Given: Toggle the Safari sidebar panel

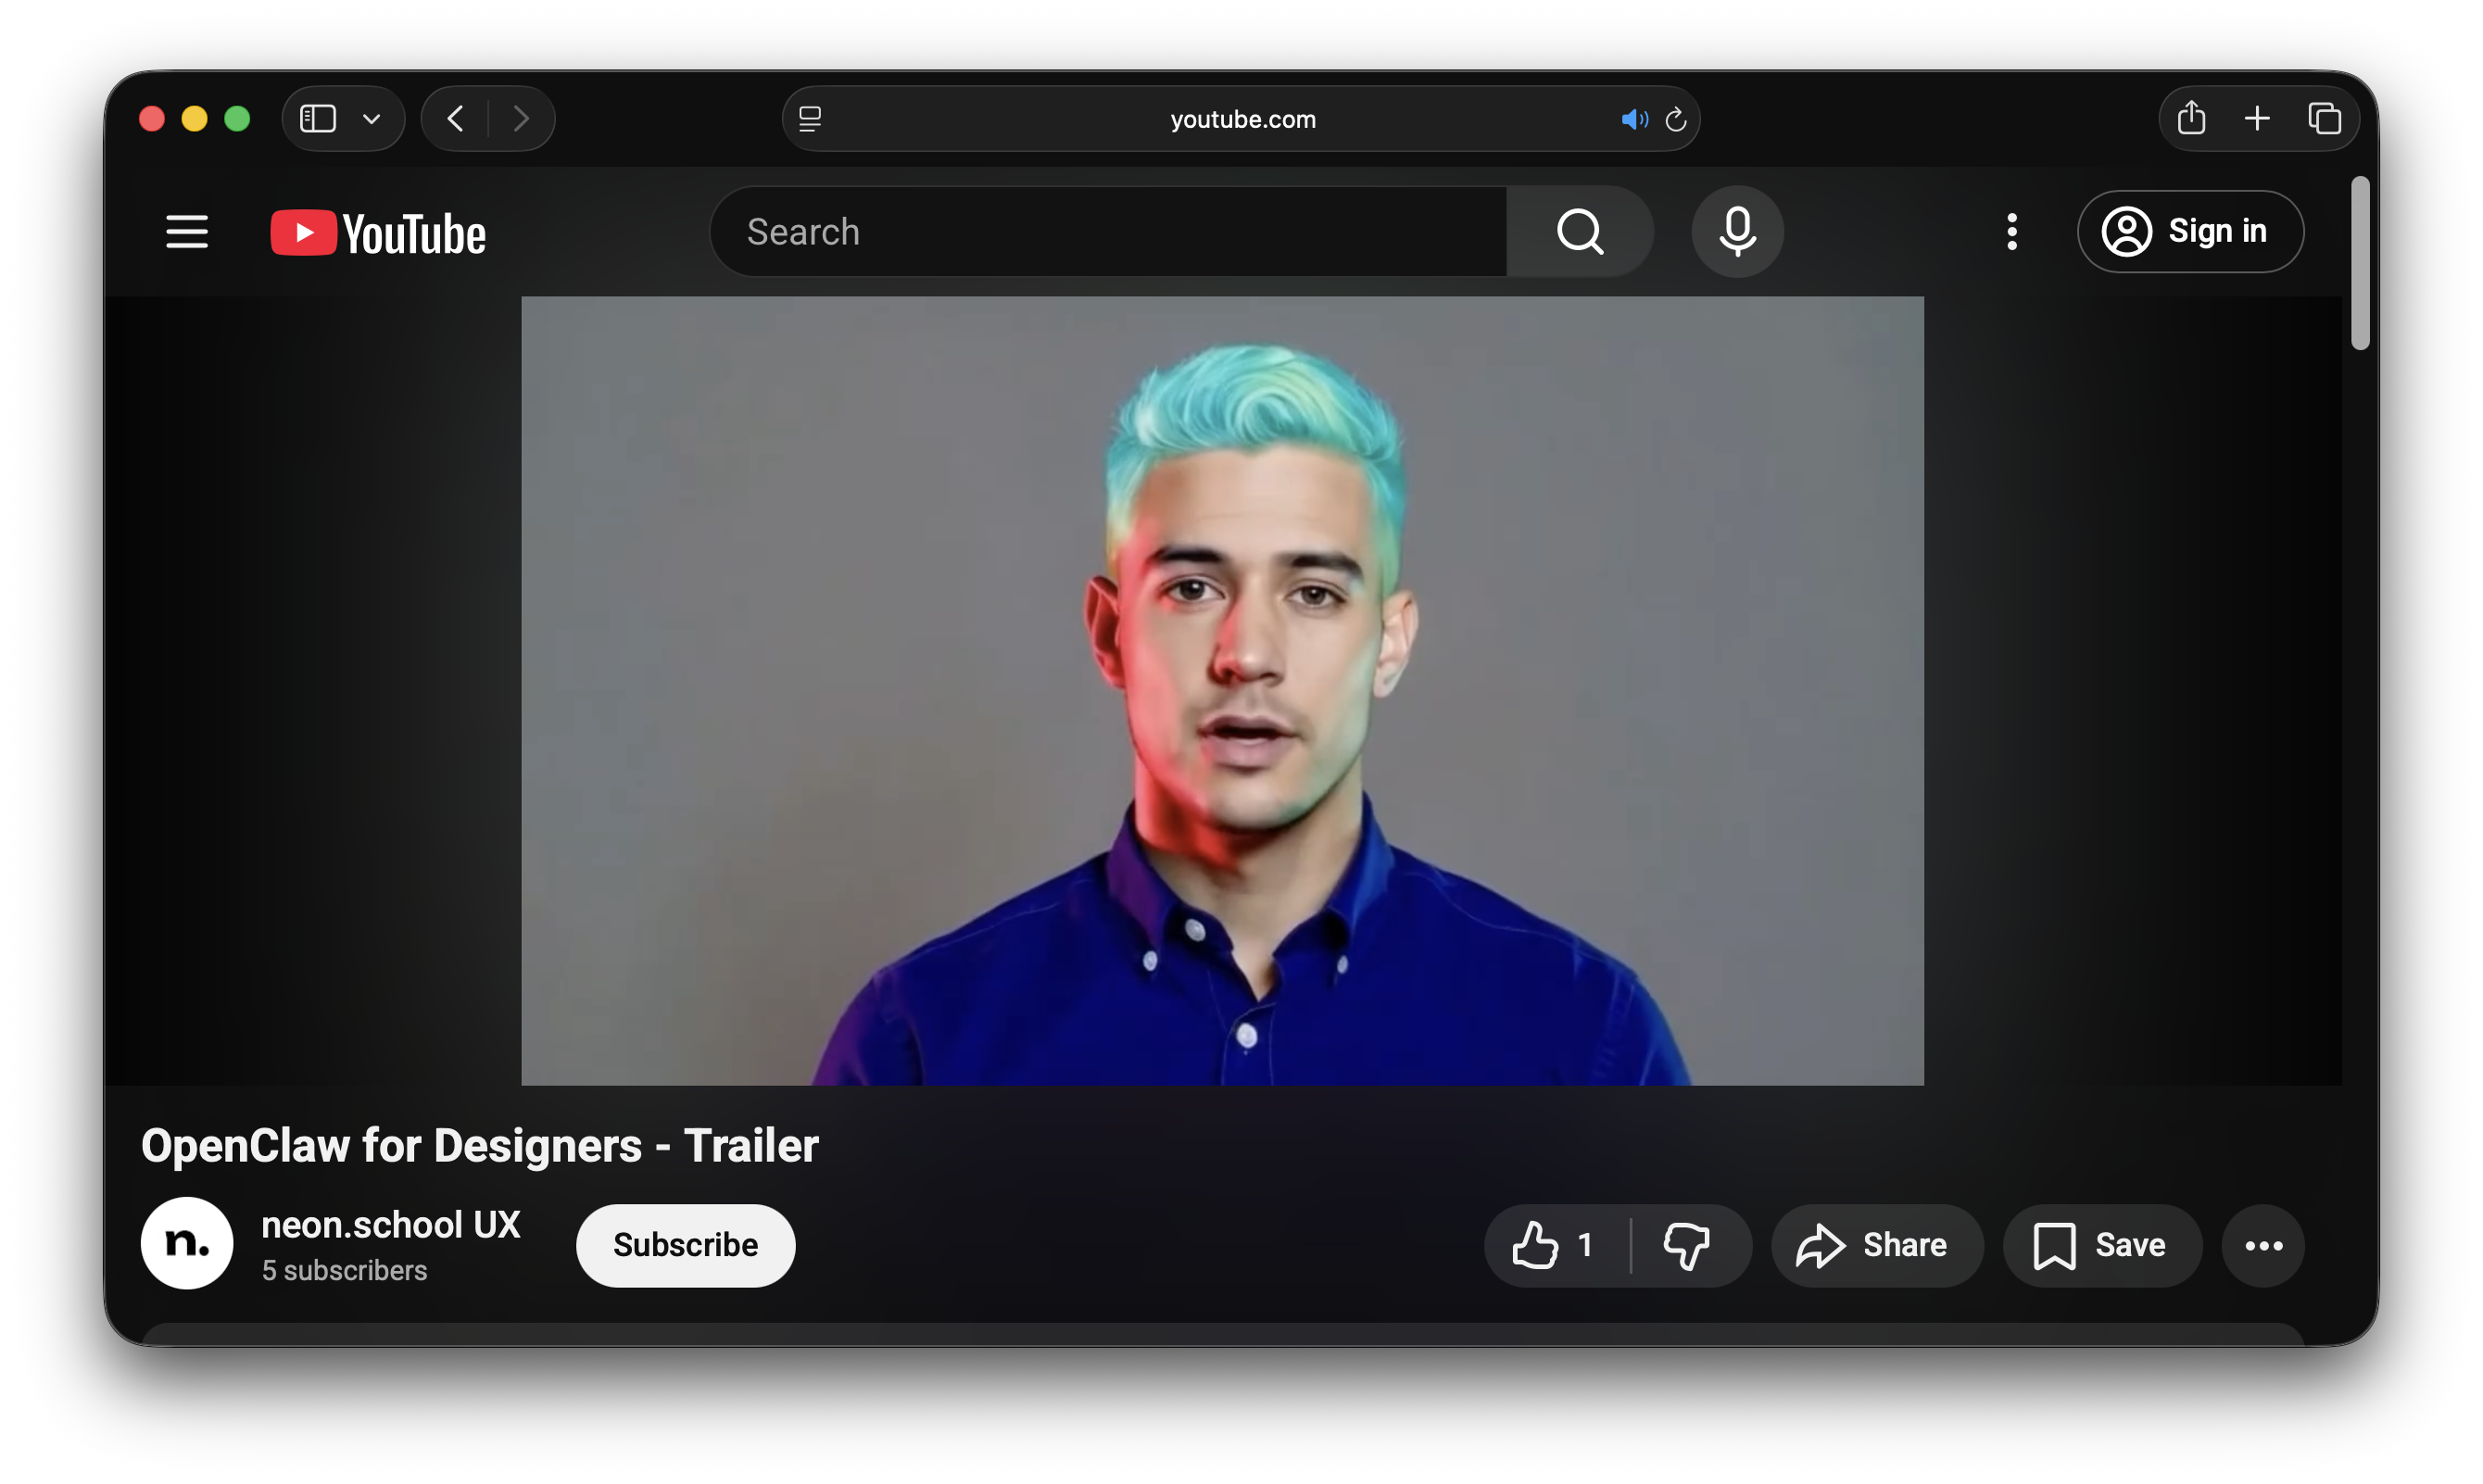Looking at the screenshot, I should 318,119.
